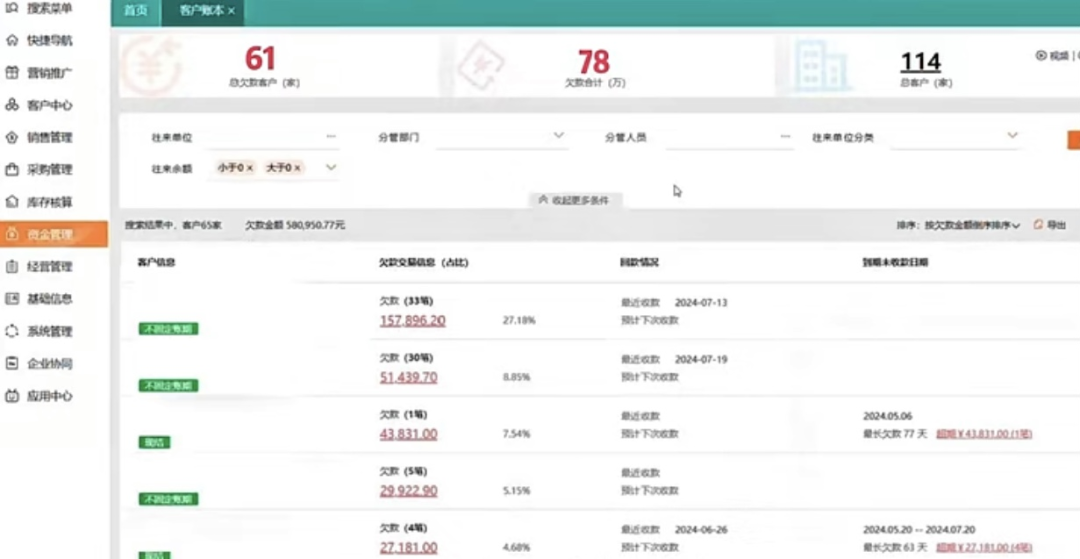Open the 157,896.20 debt amount link
The image size is (1080, 559).
(413, 321)
